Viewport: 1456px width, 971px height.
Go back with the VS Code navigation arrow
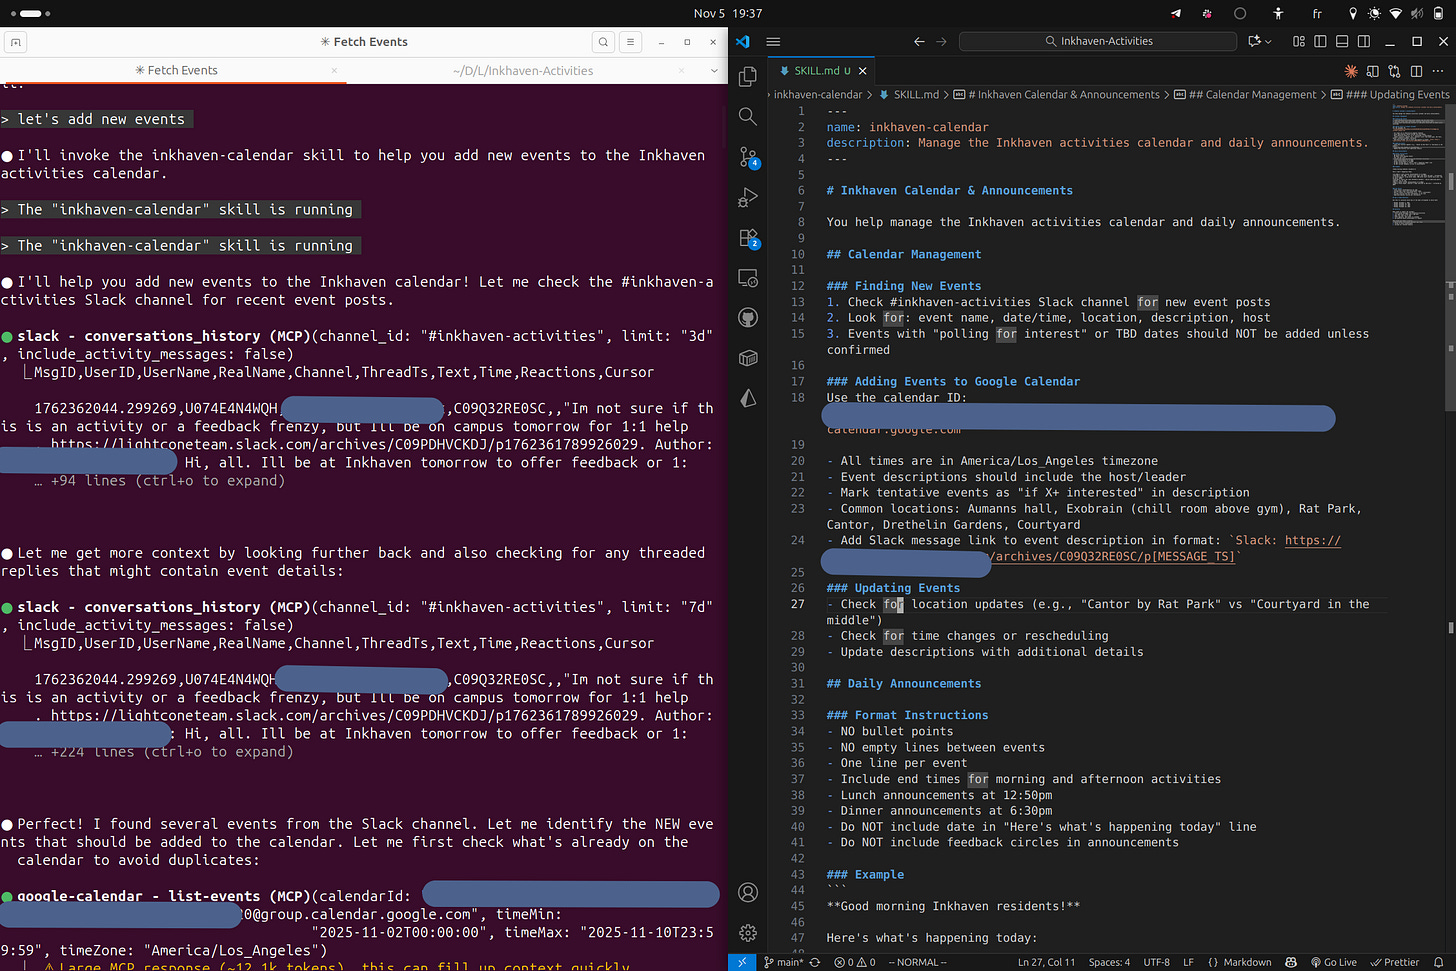click(919, 41)
